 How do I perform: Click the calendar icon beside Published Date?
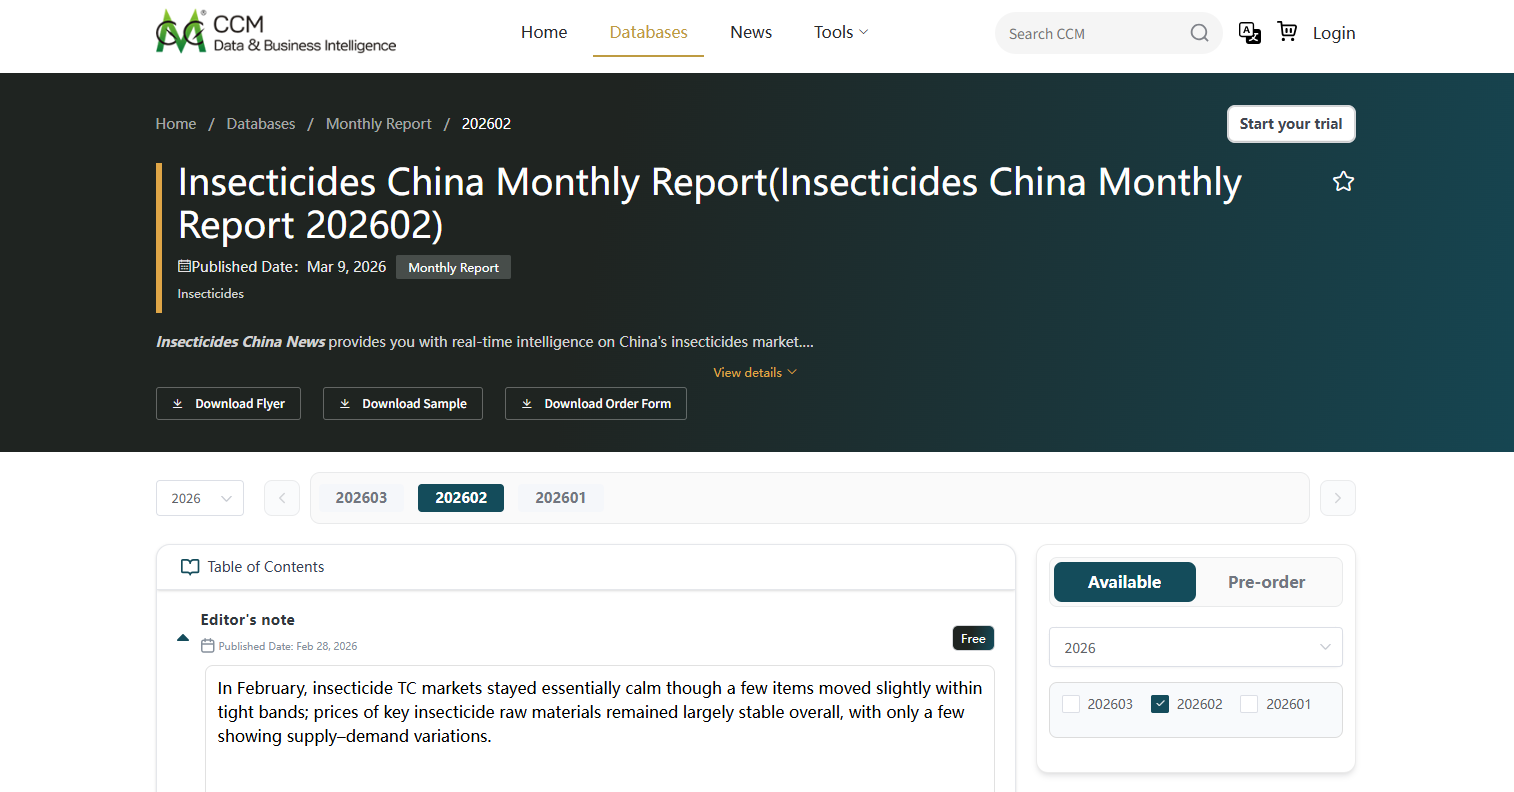[x=182, y=266]
